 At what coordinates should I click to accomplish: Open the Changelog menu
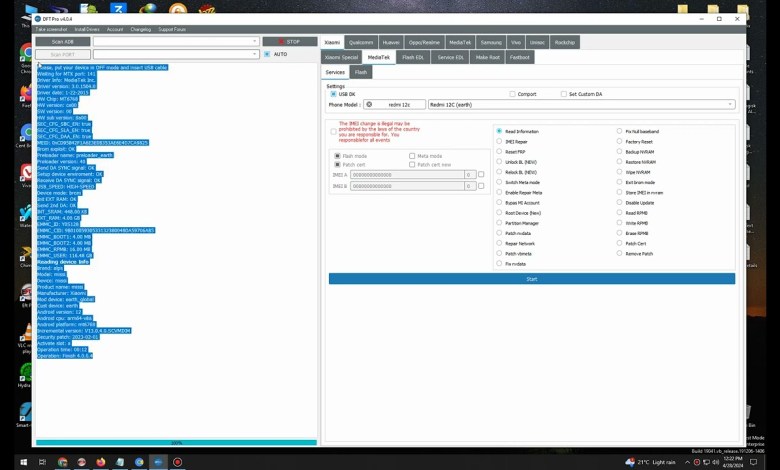pos(141,29)
